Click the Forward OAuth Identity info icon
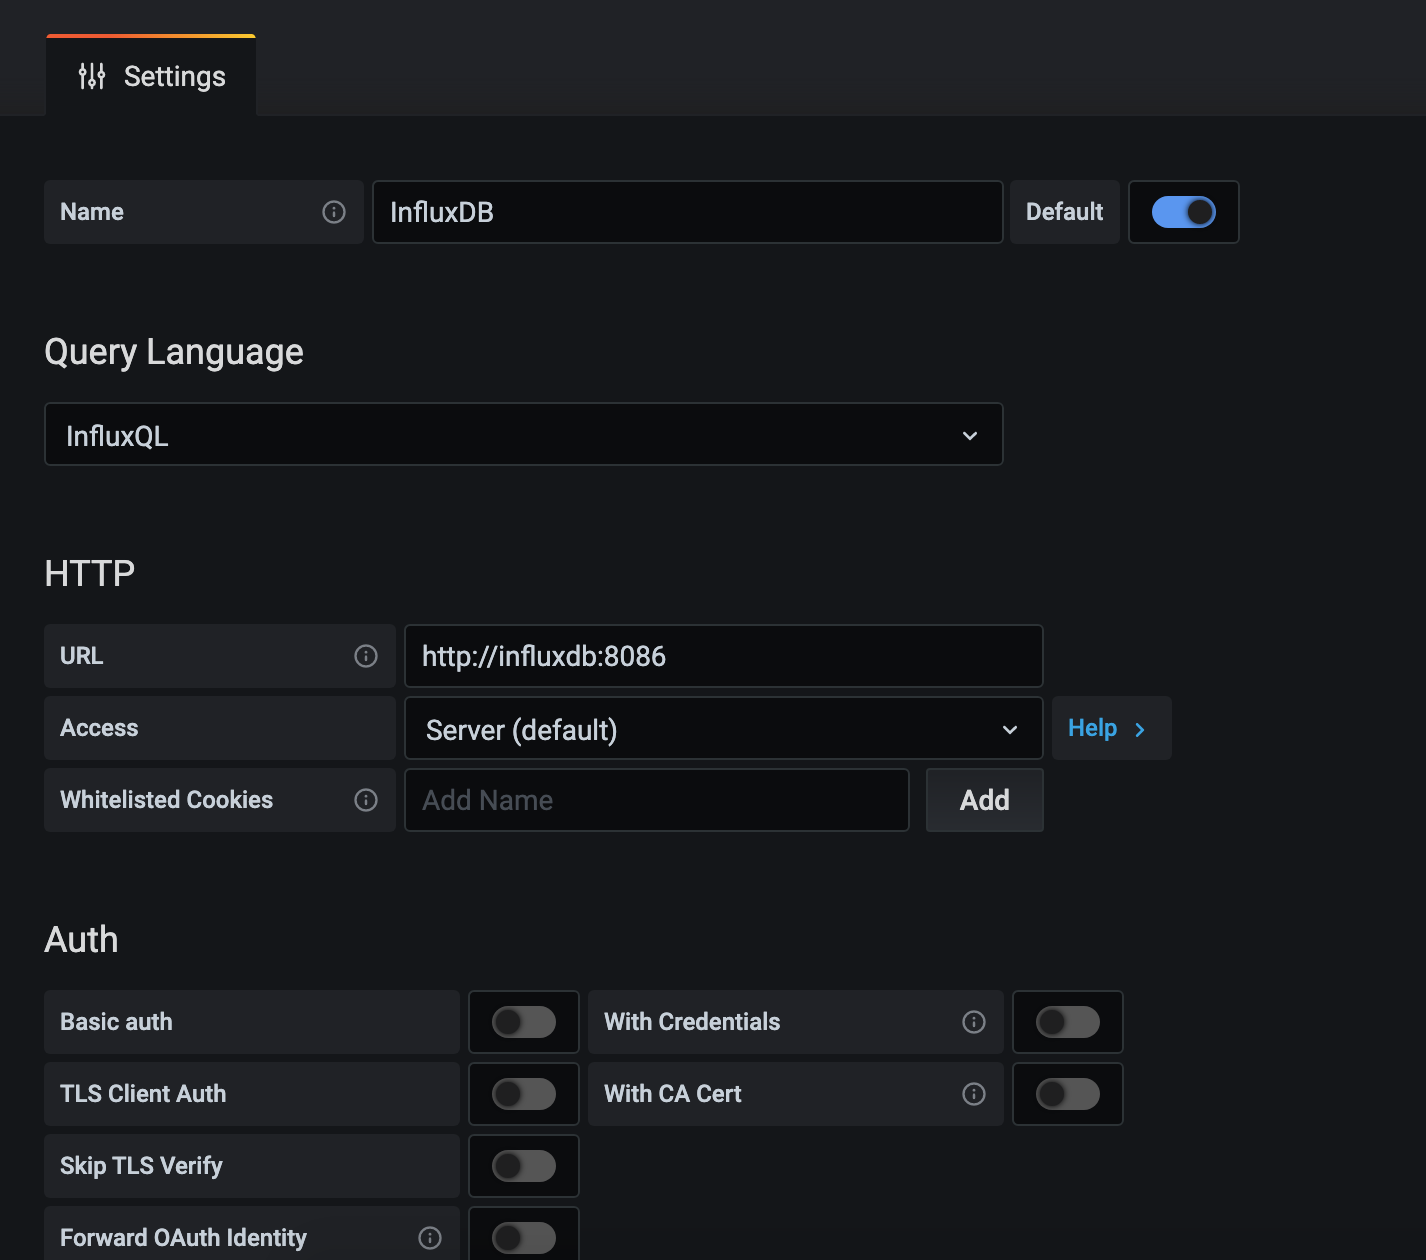Image resolution: width=1426 pixels, height=1260 pixels. click(x=430, y=1238)
